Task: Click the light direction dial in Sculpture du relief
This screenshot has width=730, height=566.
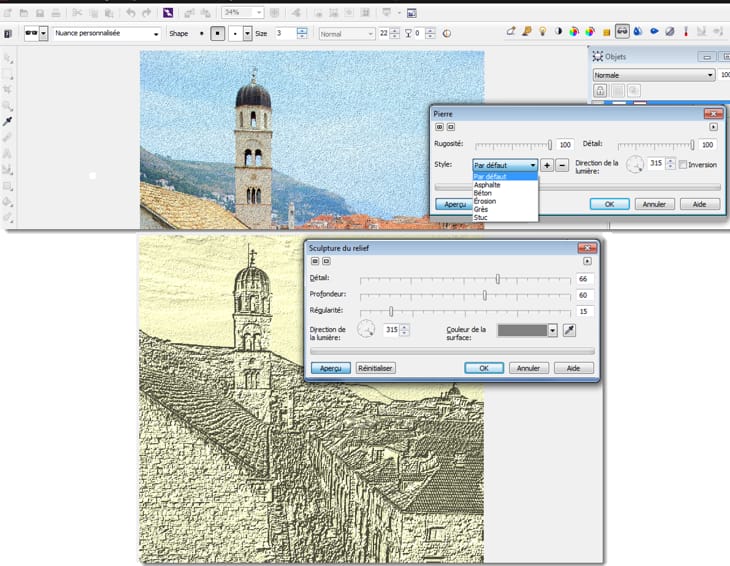Action: 366,329
